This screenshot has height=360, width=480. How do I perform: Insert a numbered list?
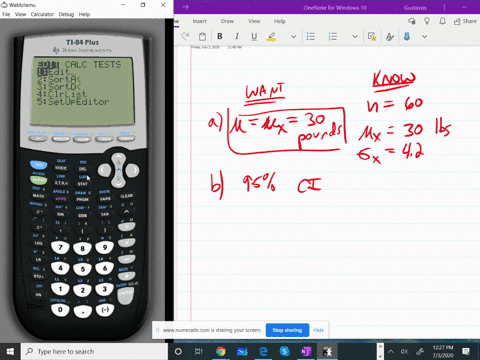click(333, 36)
